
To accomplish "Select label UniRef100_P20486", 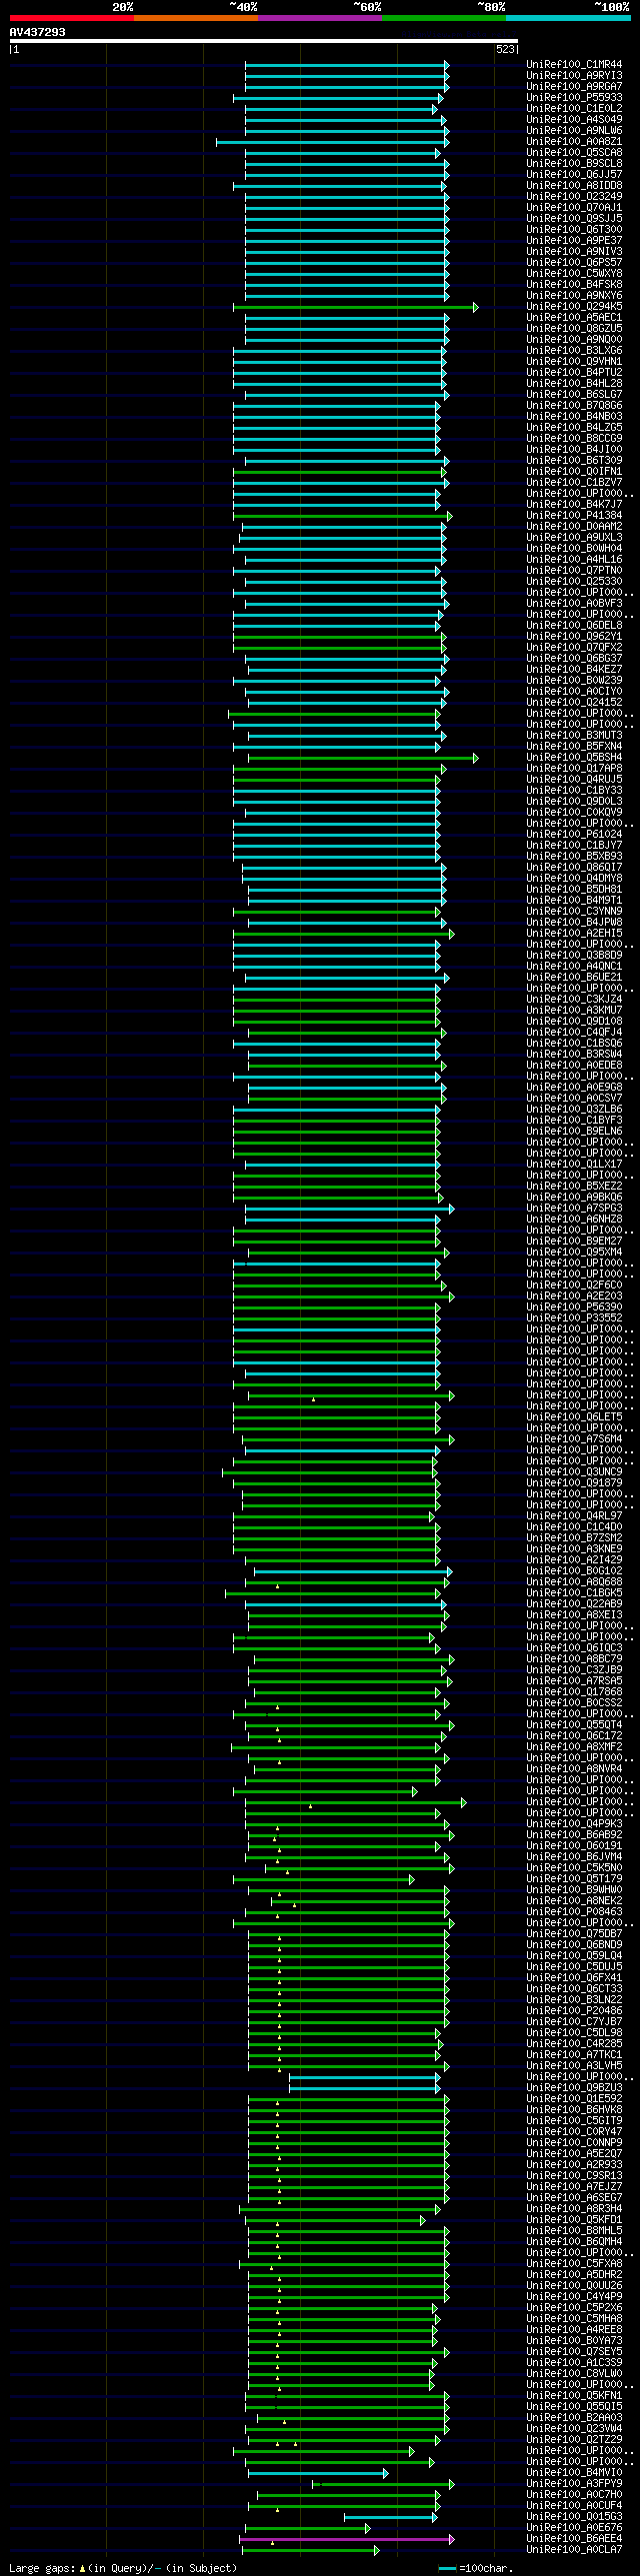I will [574, 2012].
